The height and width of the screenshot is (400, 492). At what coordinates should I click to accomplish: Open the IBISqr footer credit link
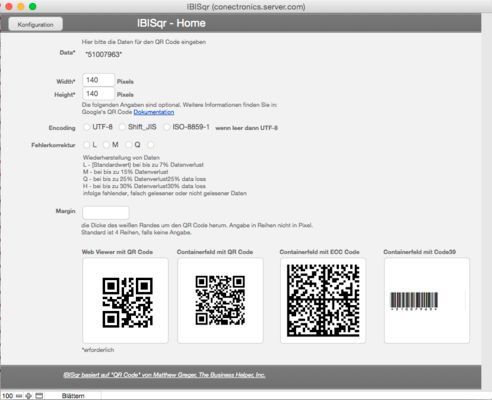coord(164,375)
